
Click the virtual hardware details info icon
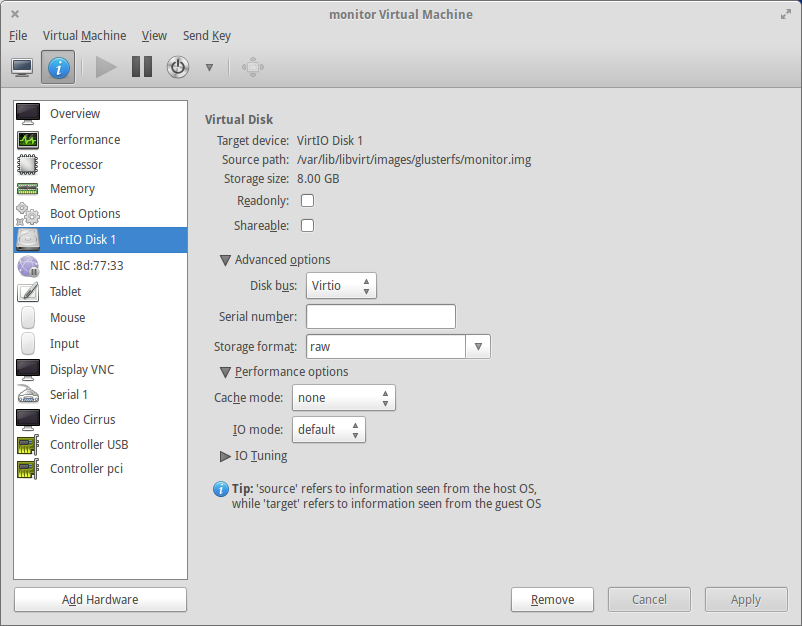[x=58, y=67]
